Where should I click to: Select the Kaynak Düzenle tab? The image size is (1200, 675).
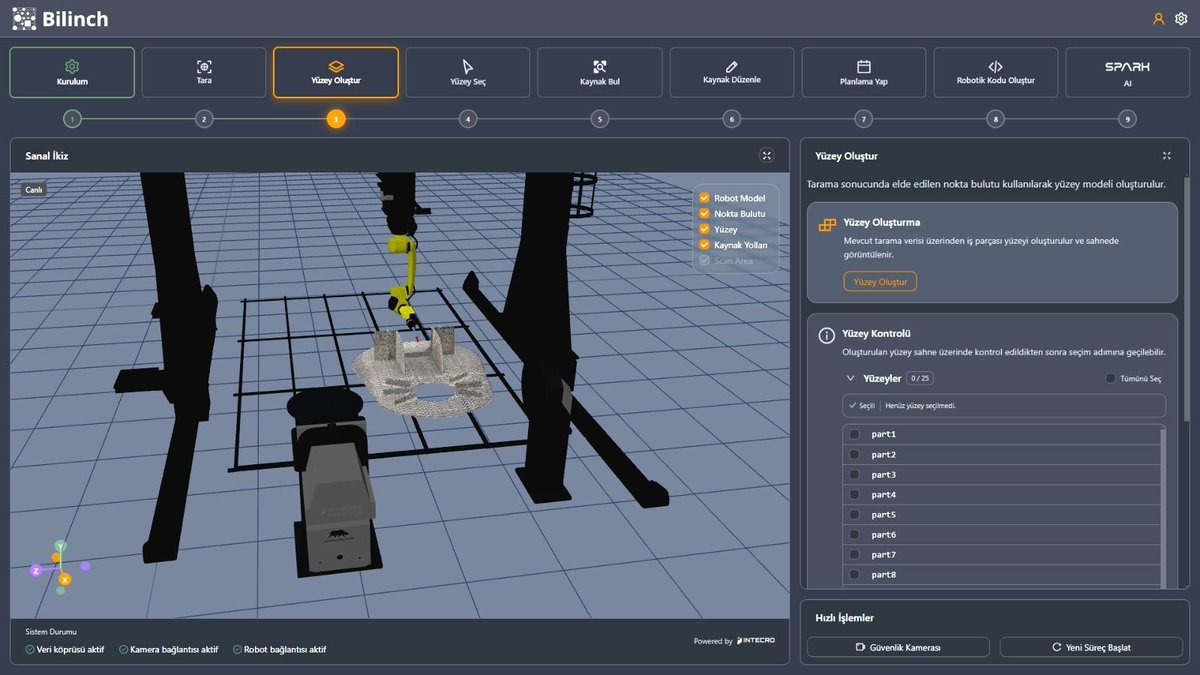click(x=732, y=72)
